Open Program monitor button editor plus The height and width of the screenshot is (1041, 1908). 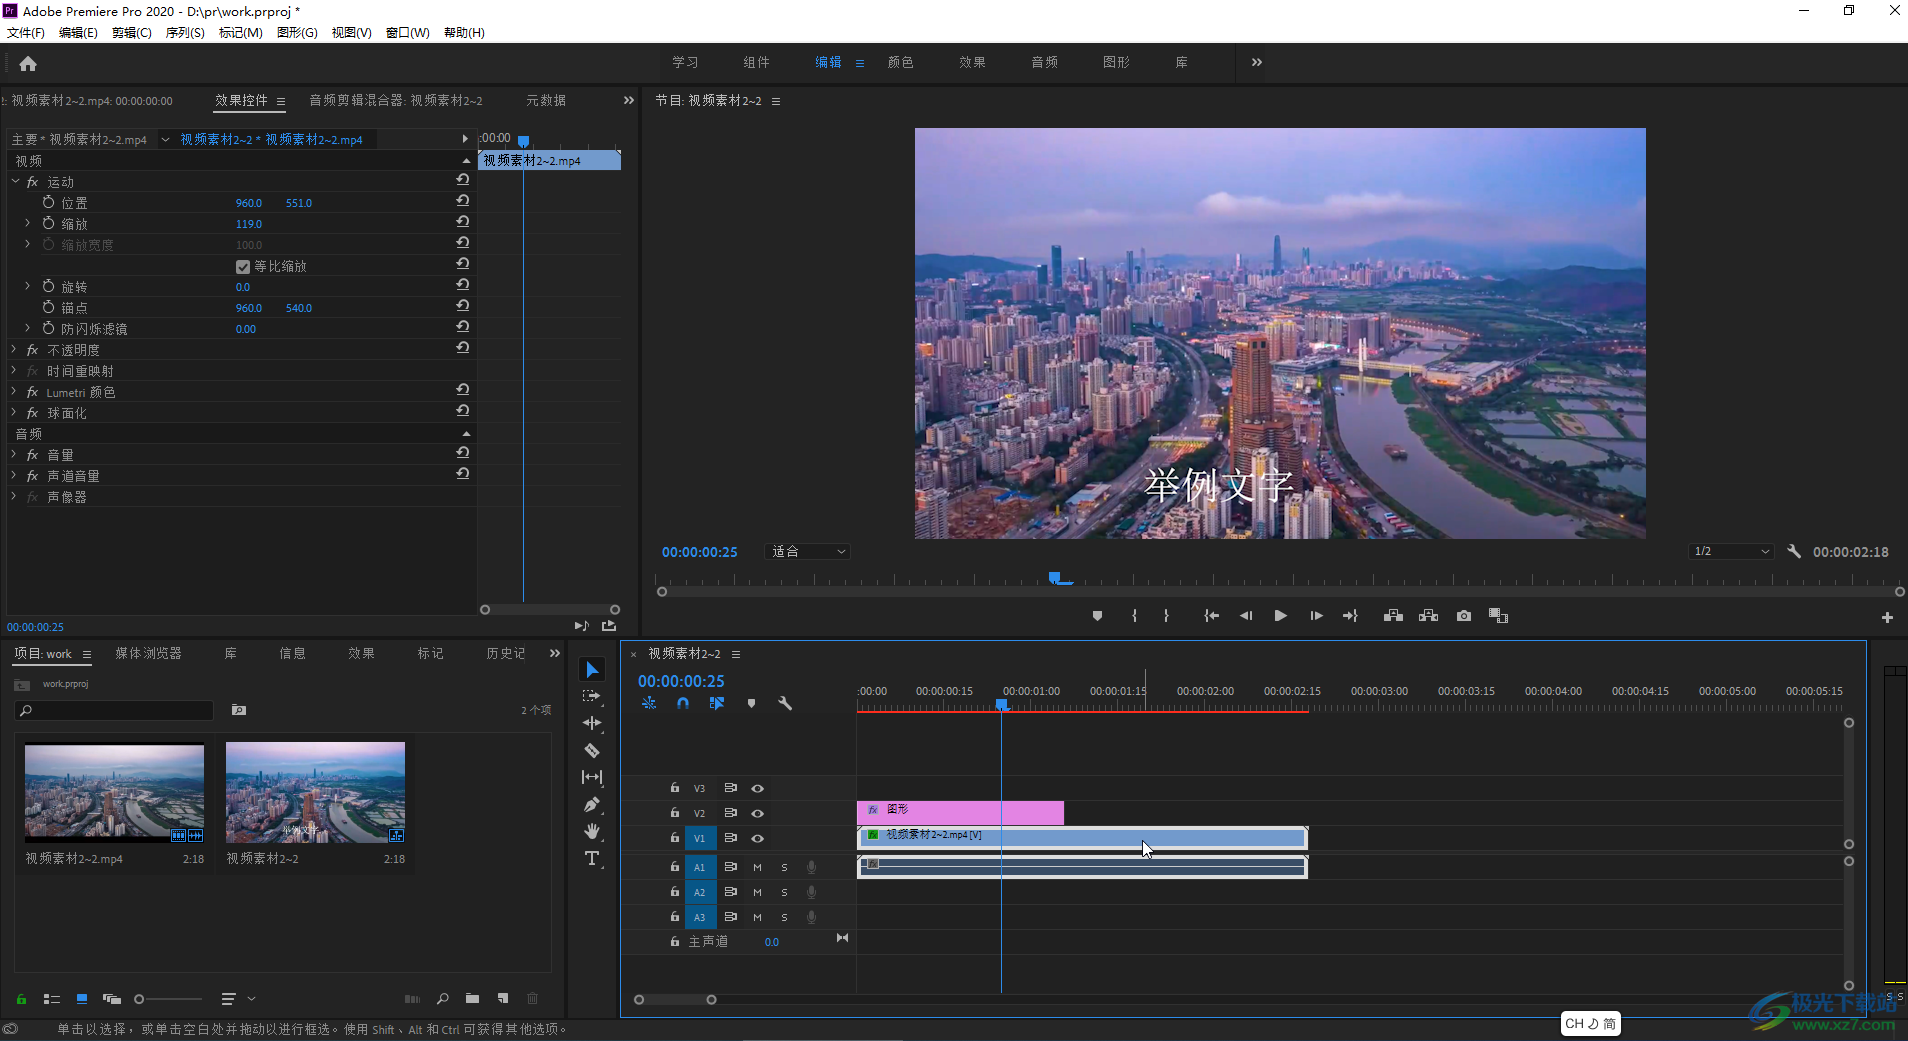click(1887, 618)
